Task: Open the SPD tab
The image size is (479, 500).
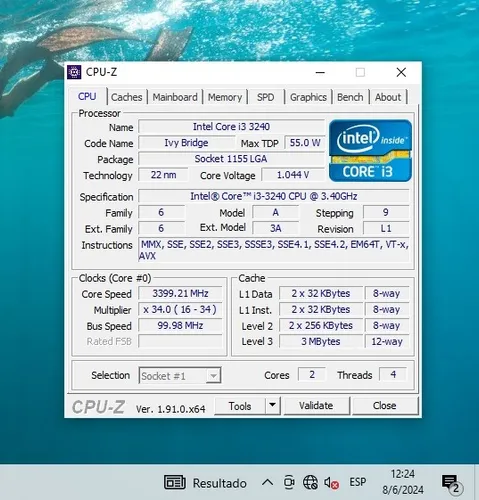Action: point(266,97)
